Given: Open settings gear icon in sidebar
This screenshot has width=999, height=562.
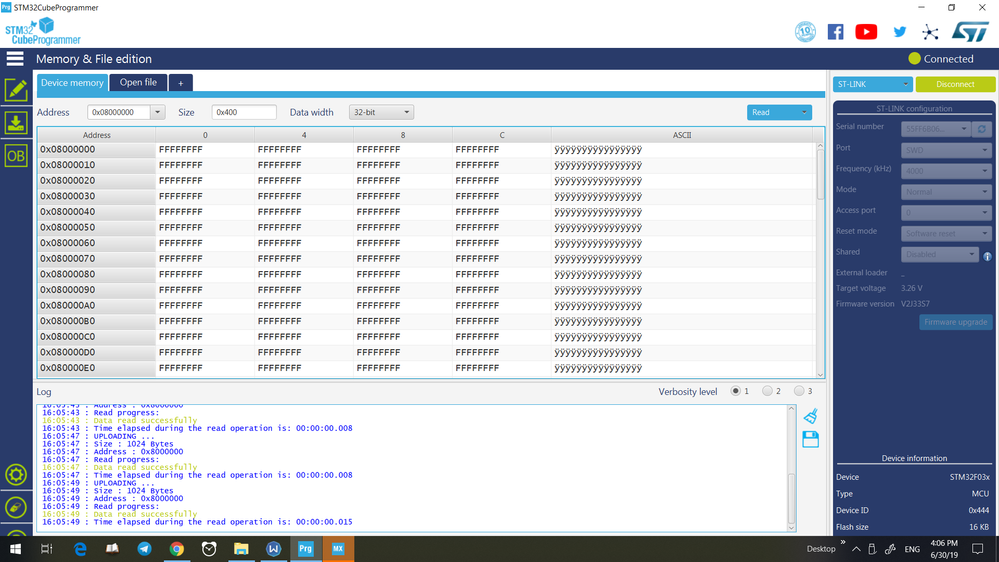Looking at the screenshot, I should (x=16, y=475).
